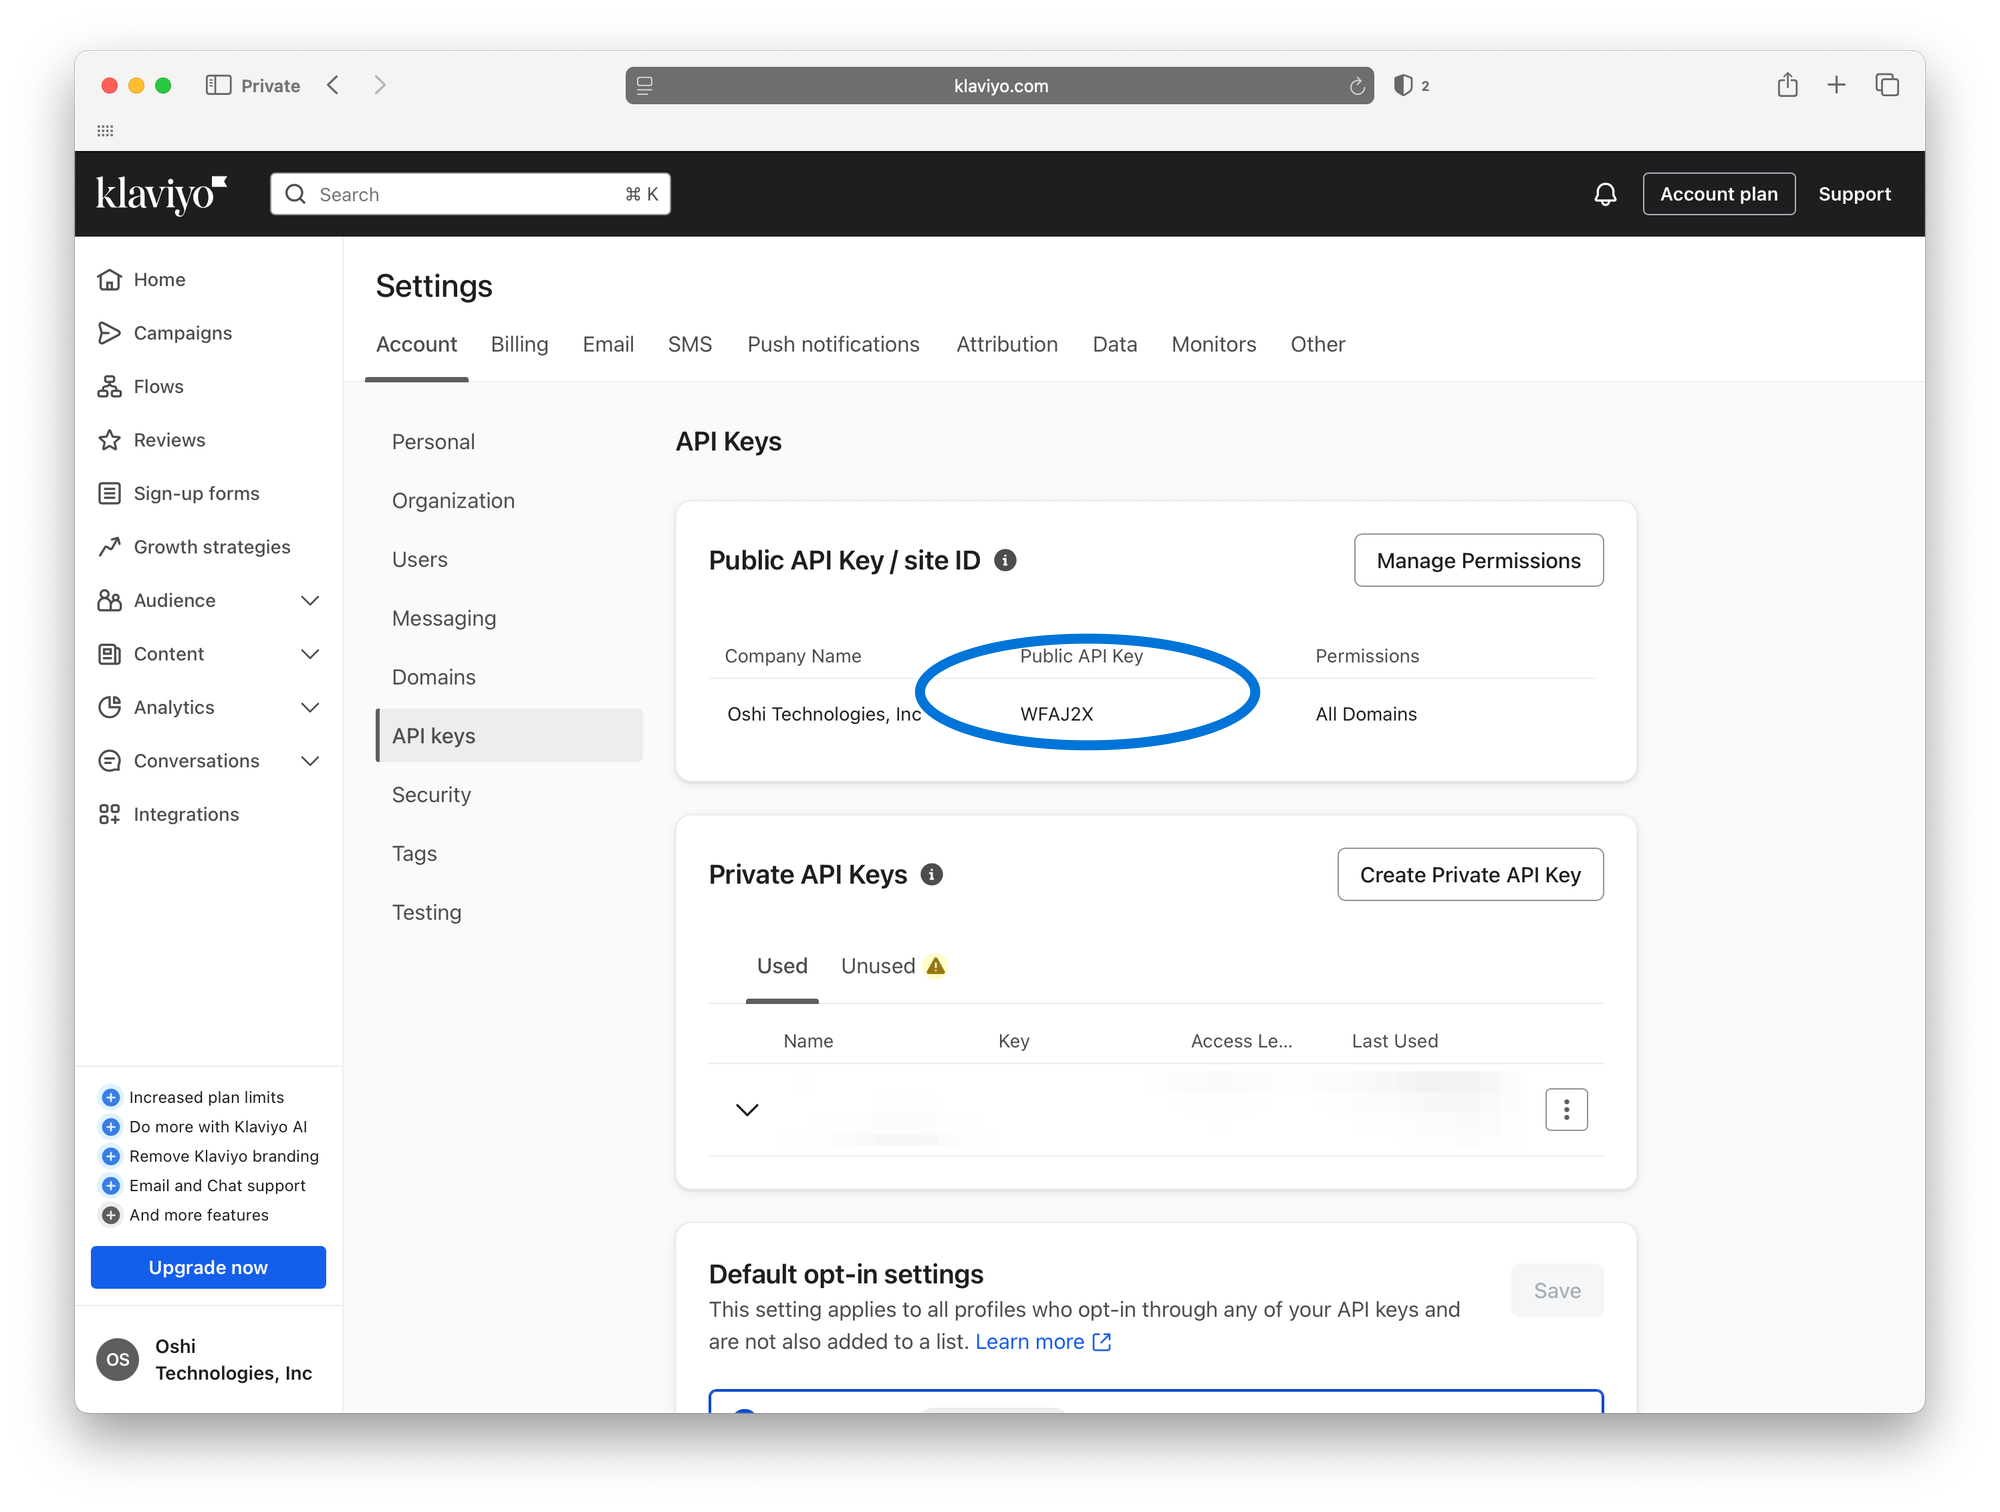Image resolution: width=2000 pixels, height=1512 pixels.
Task: Open the notifications bell
Action: (1605, 194)
